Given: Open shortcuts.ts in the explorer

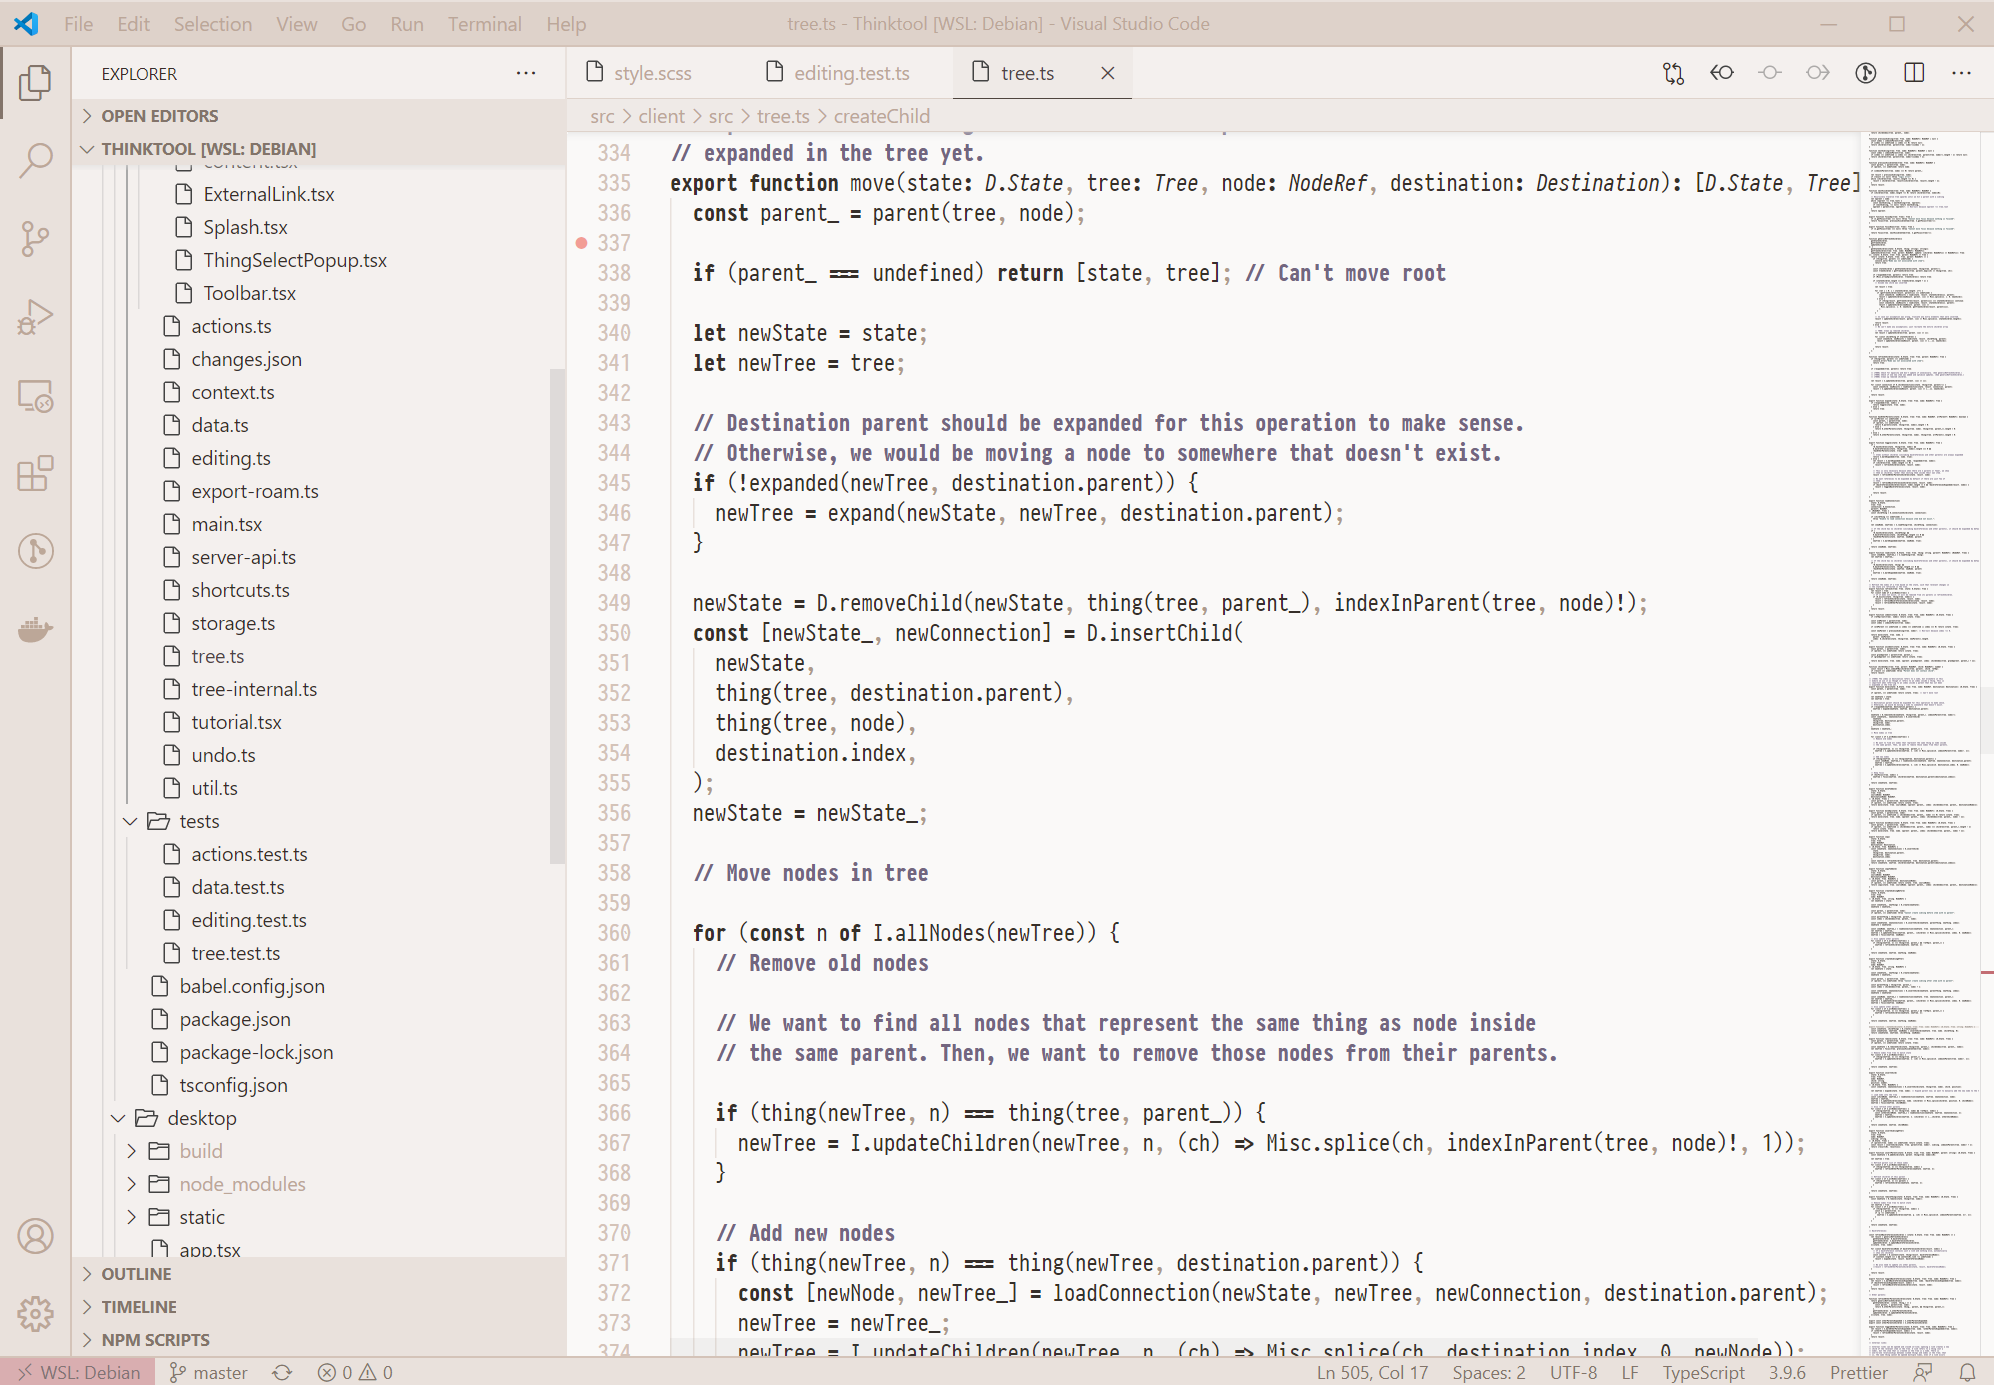Looking at the screenshot, I should (x=240, y=590).
